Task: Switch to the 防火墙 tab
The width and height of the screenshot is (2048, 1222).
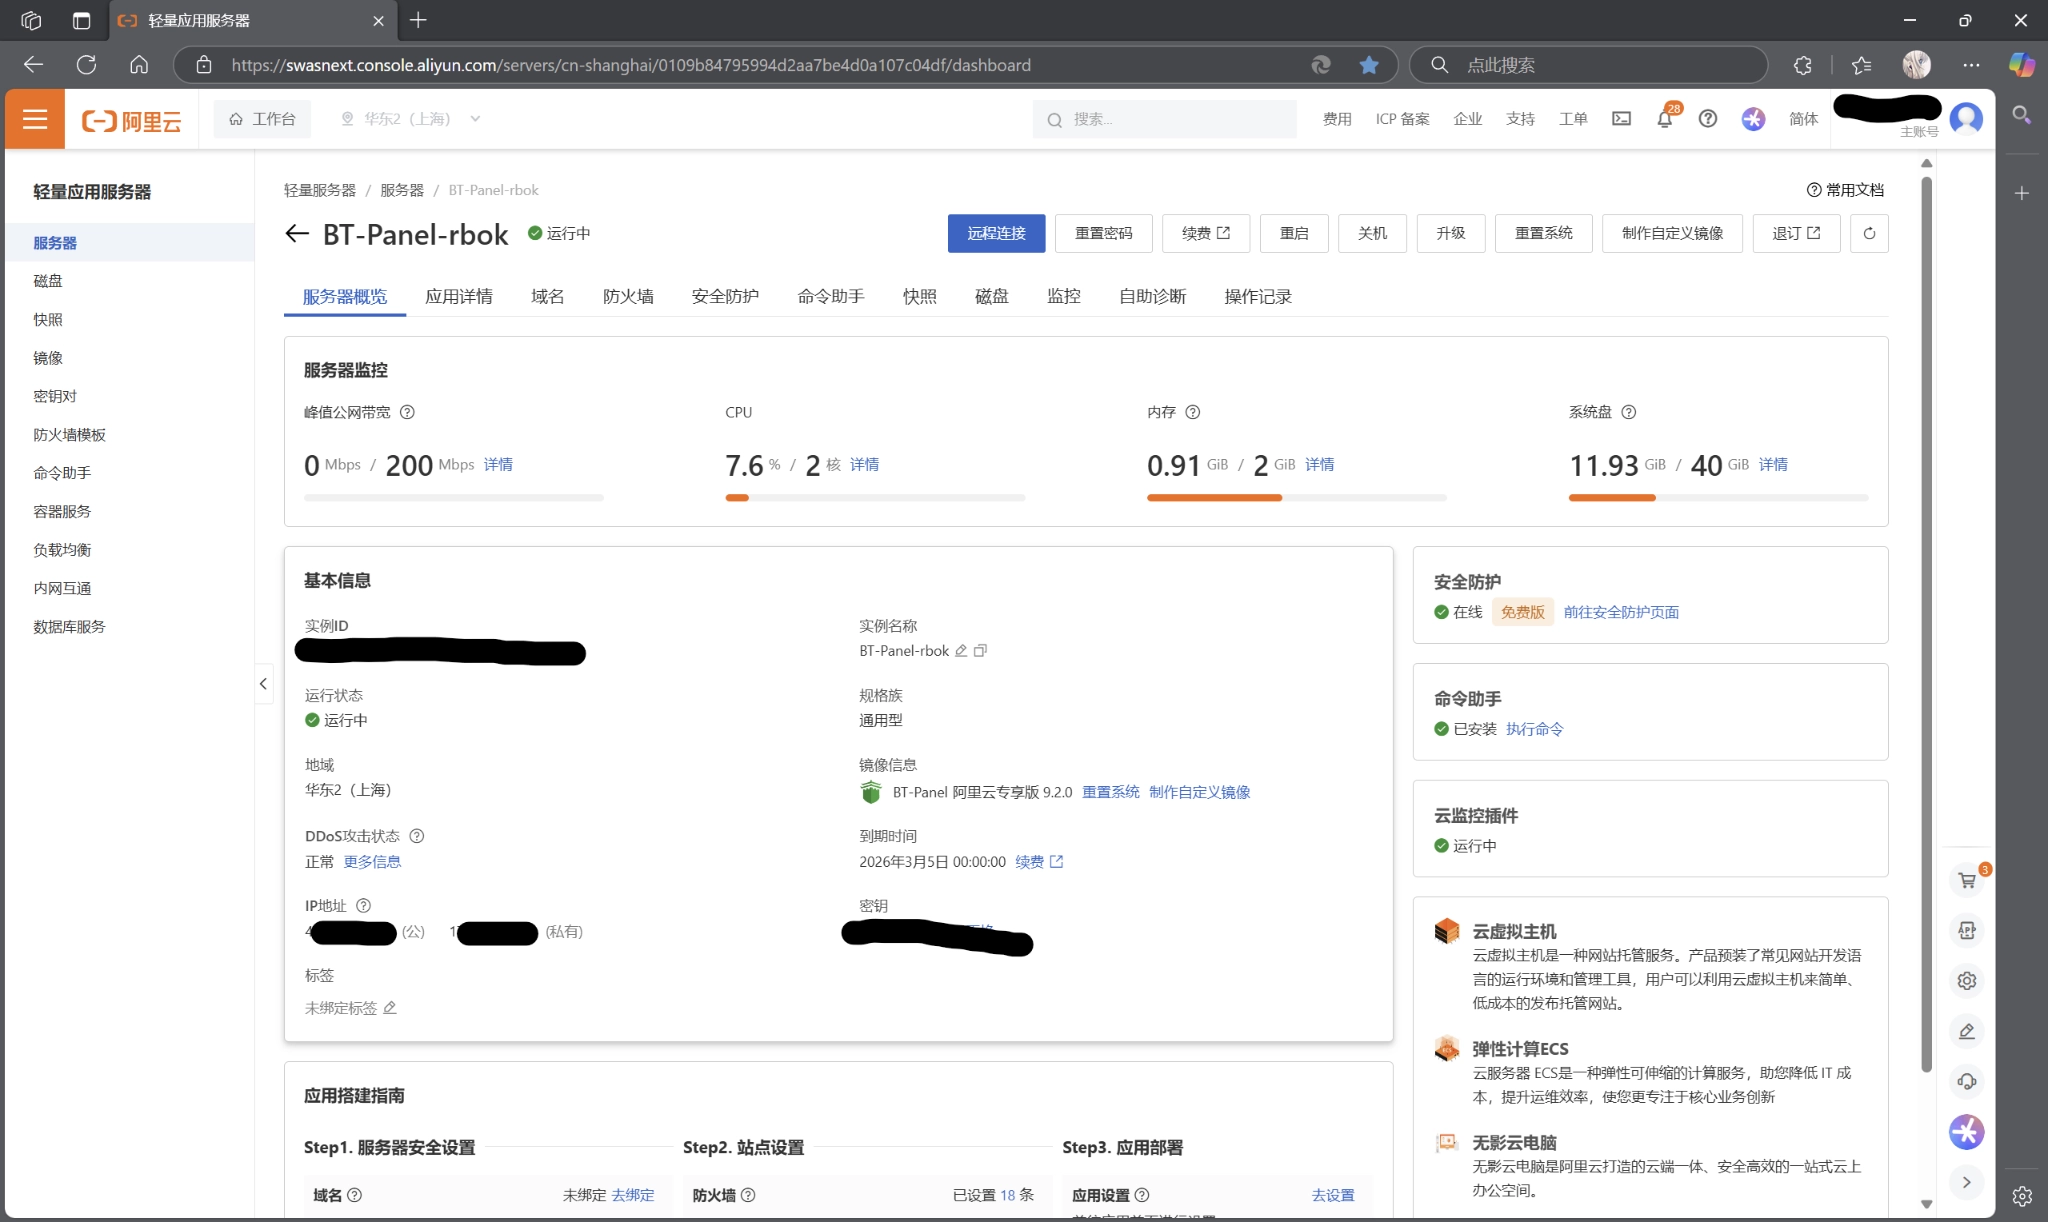Action: pyautogui.click(x=628, y=297)
